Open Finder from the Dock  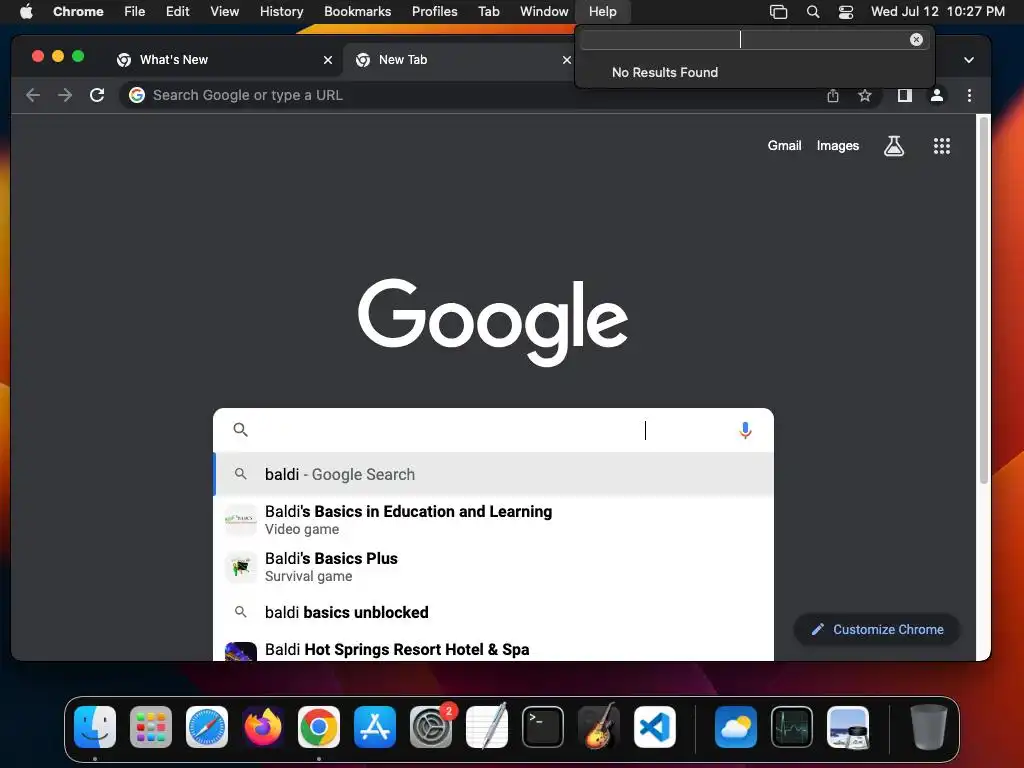(x=95, y=727)
